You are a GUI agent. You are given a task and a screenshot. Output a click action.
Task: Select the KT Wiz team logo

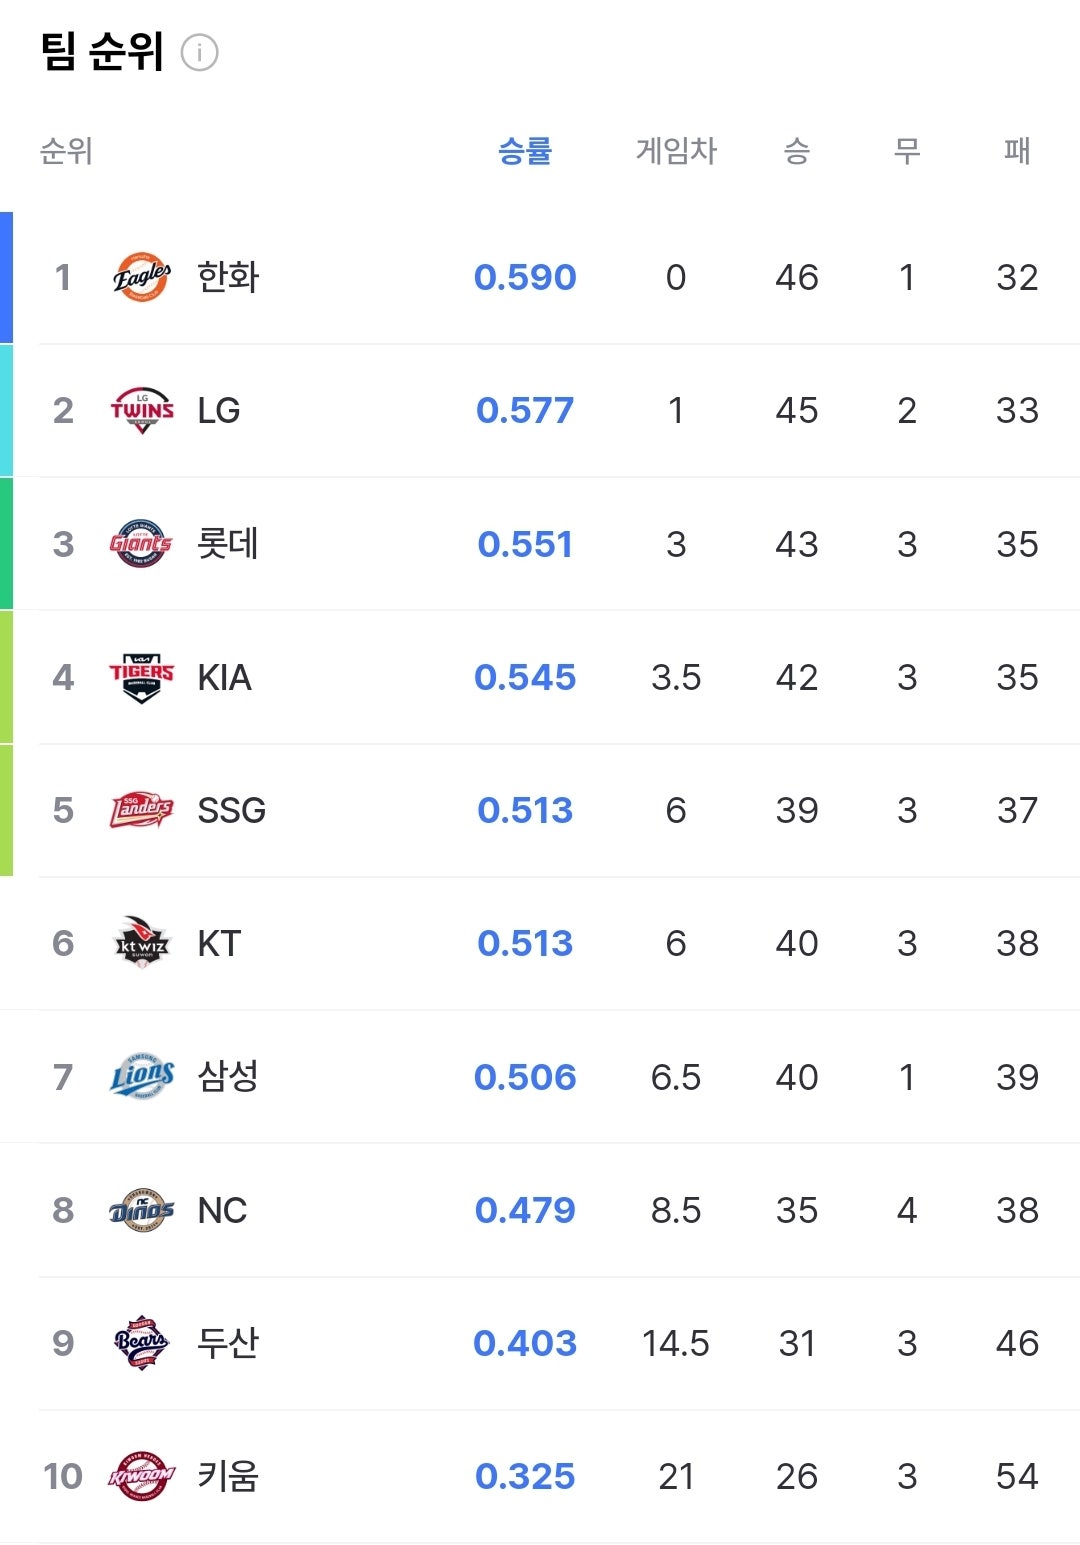click(141, 943)
